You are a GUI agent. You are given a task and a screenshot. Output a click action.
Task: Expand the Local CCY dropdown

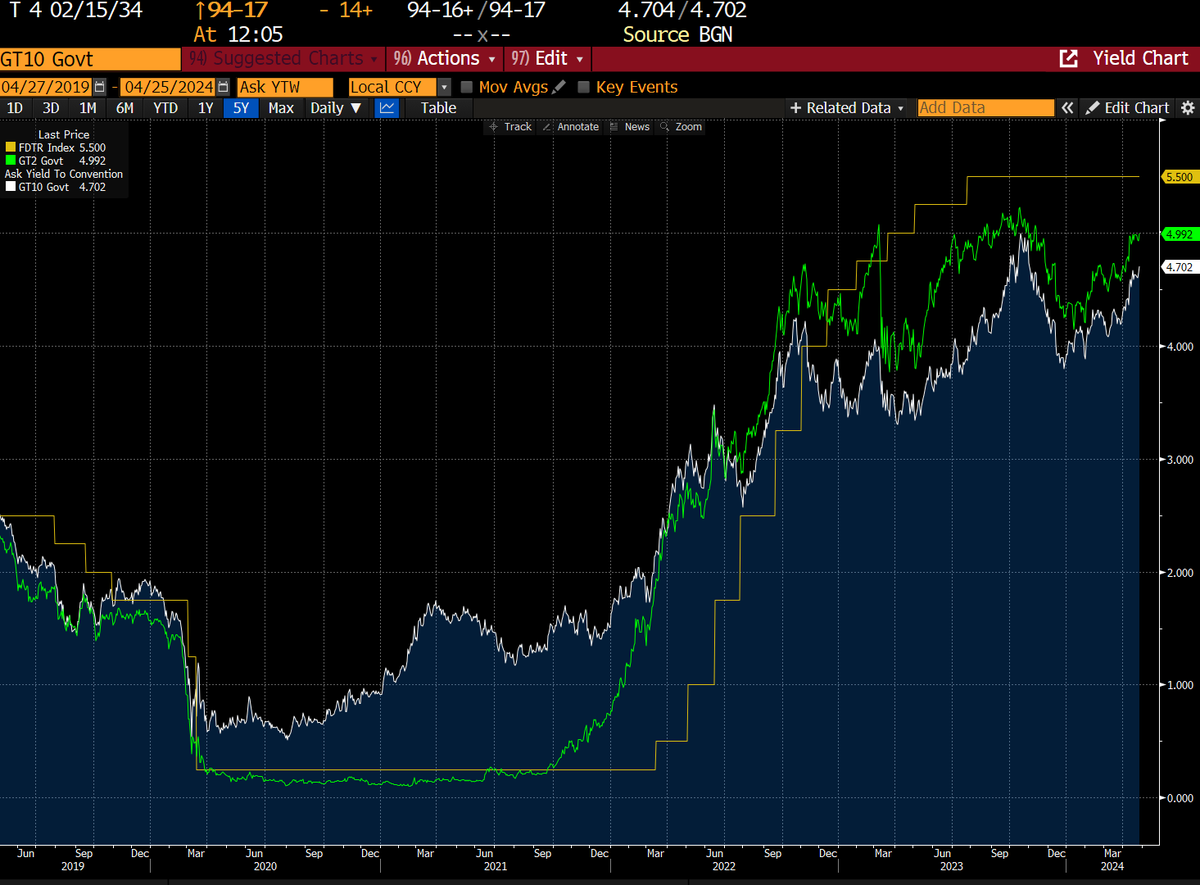tap(443, 86)
